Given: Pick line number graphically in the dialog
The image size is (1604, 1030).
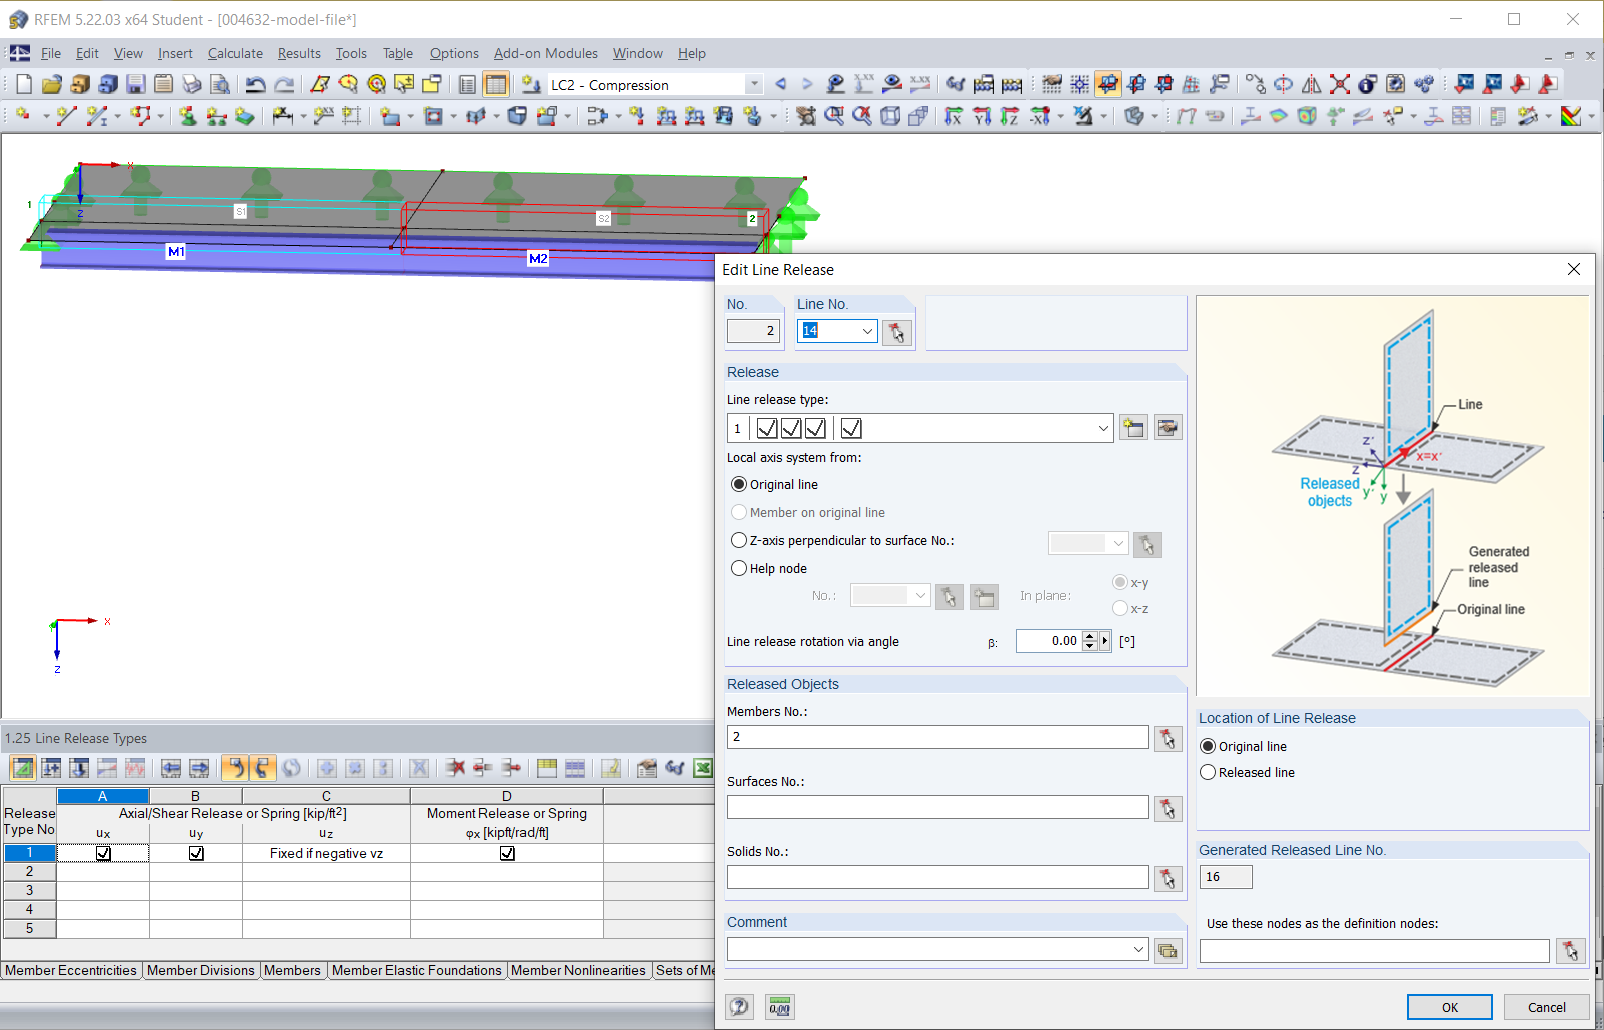Looking at the screenshot, I should tap(897, 332).
